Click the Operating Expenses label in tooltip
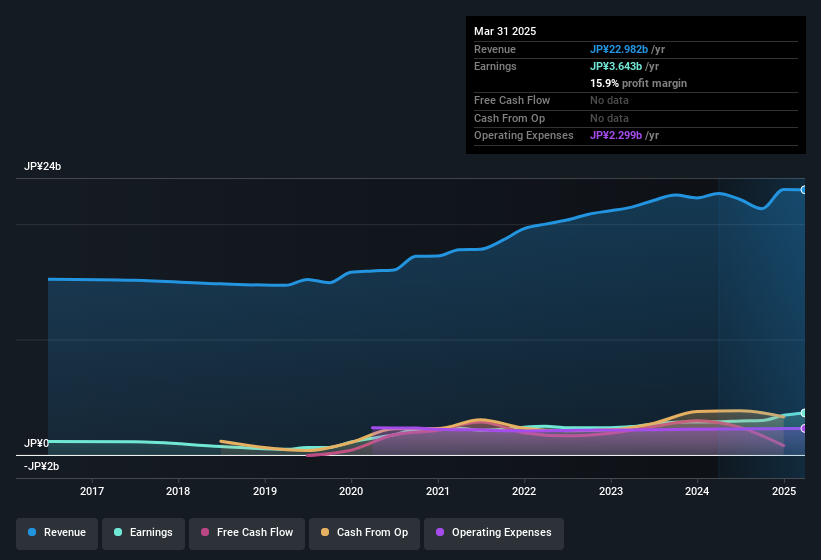821x560 pixels. point(524,136)
